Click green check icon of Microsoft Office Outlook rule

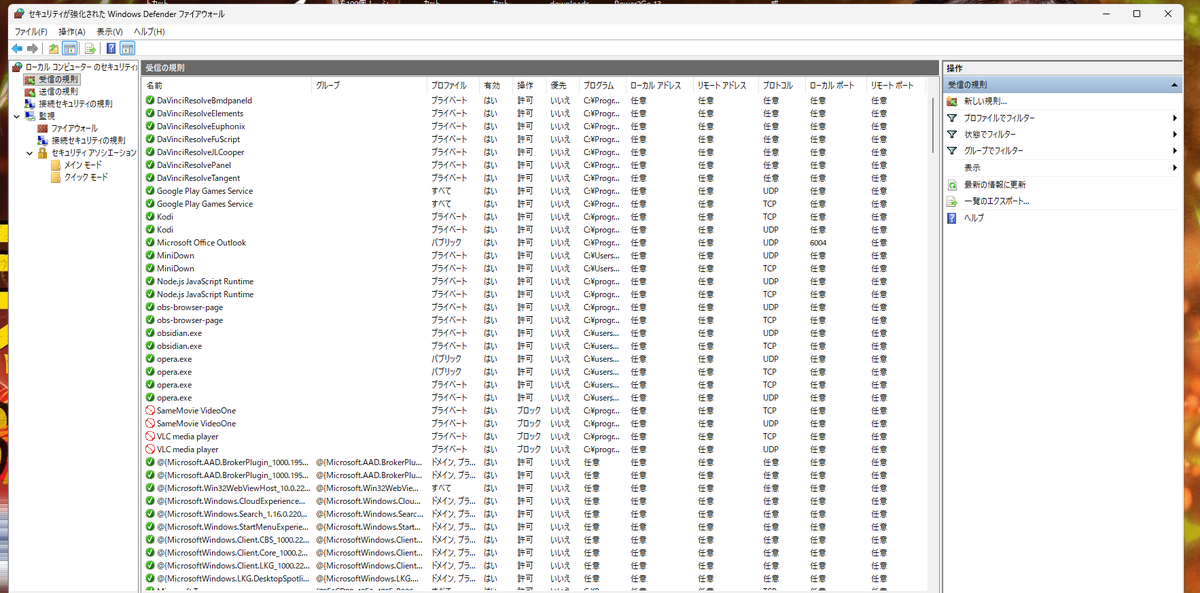point(150,242)
